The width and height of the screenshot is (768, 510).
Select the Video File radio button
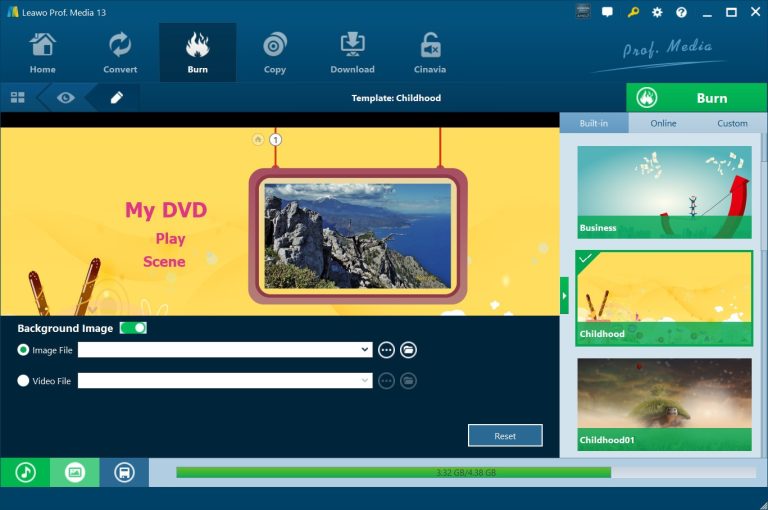[24, 381]
